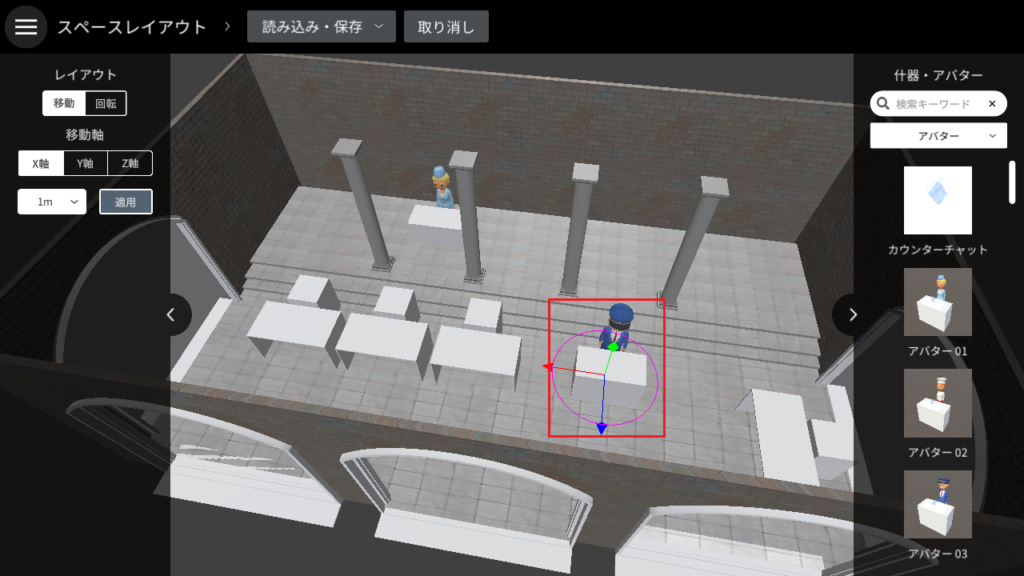1024x576 pixels.
Task: Collapse left panel with left arrow
Action: click(x=171, y=315)
